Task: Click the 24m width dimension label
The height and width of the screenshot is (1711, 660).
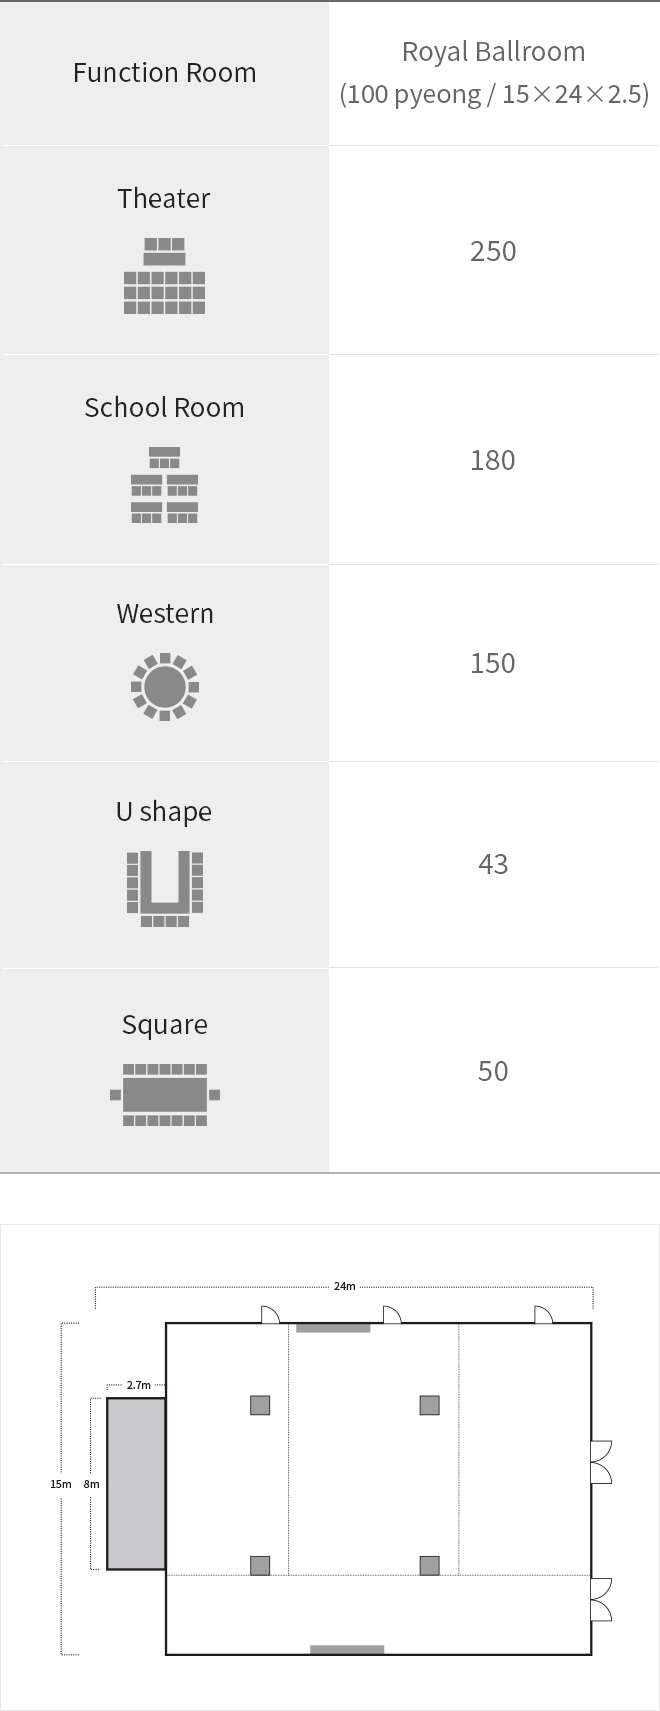Action: click(344, 1286)
